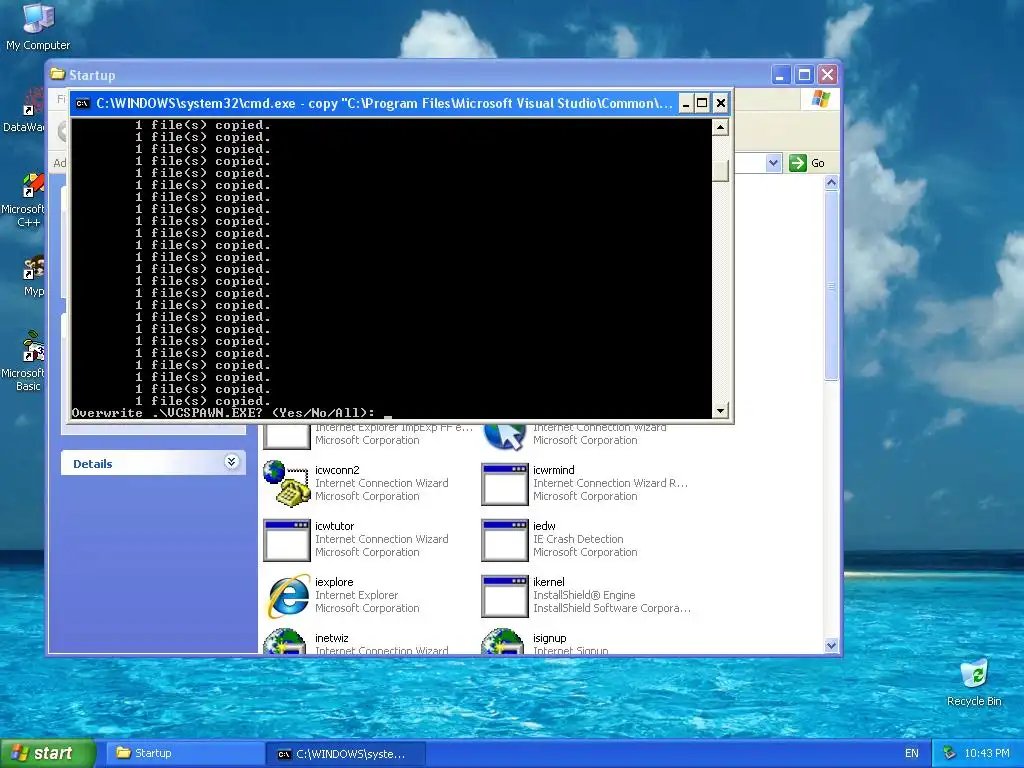Click the isignup file name

(x=550, y=638)
